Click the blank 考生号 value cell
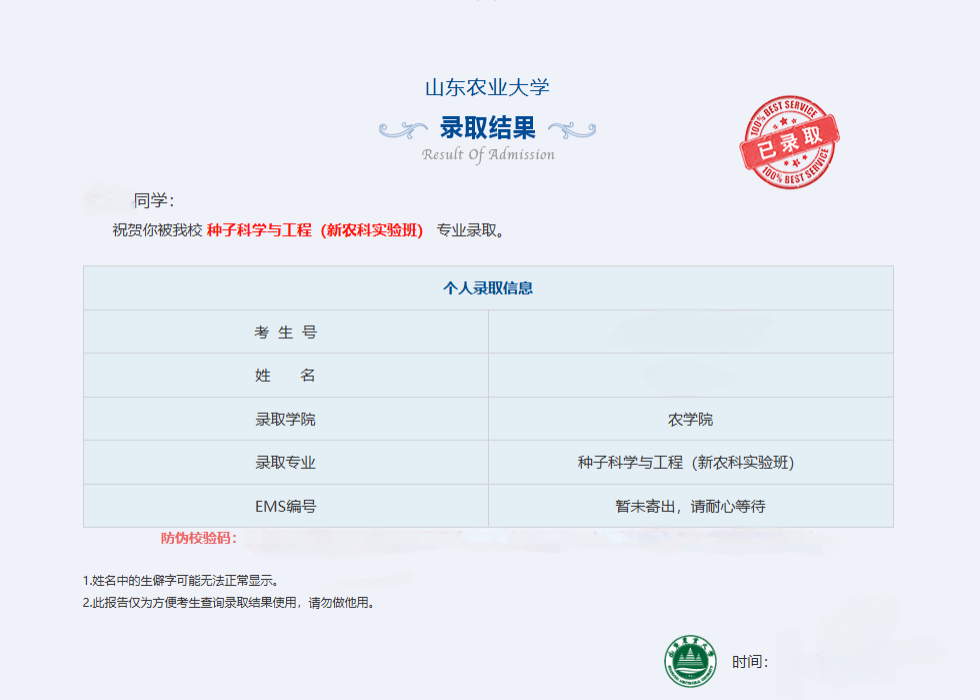980x700 pixels. pos(690,332)
